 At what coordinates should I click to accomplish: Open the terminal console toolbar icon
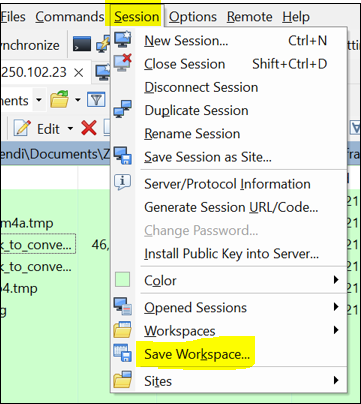tap(82, 44)
